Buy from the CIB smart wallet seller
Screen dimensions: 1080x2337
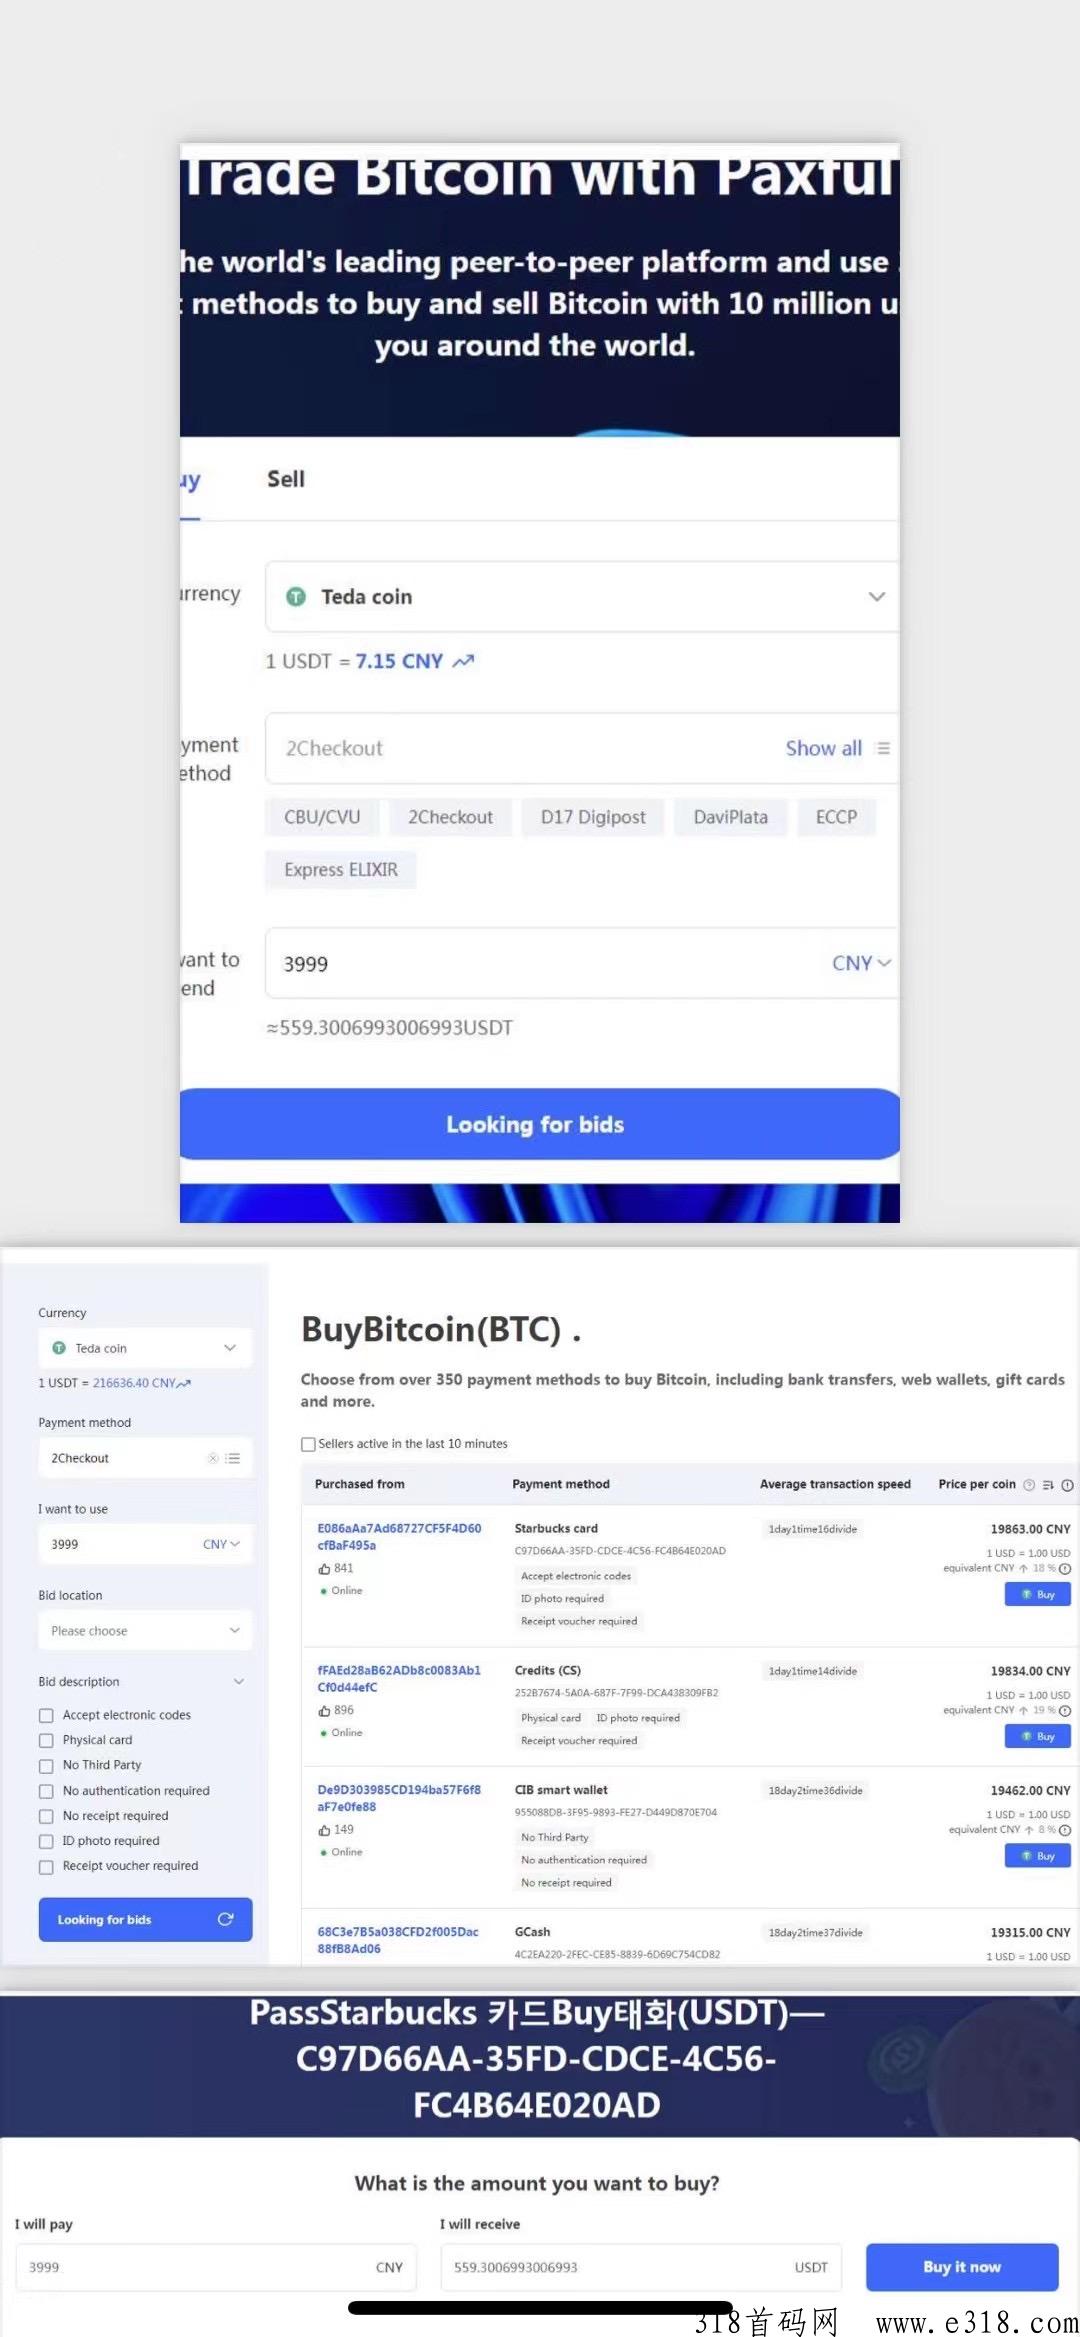pyautogui.click(x=1037, y=1855)
